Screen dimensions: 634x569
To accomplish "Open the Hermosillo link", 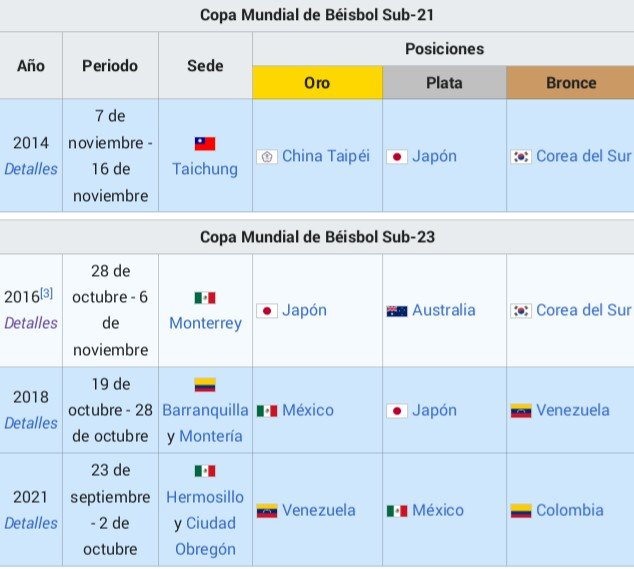I will (x=205, y=497).
